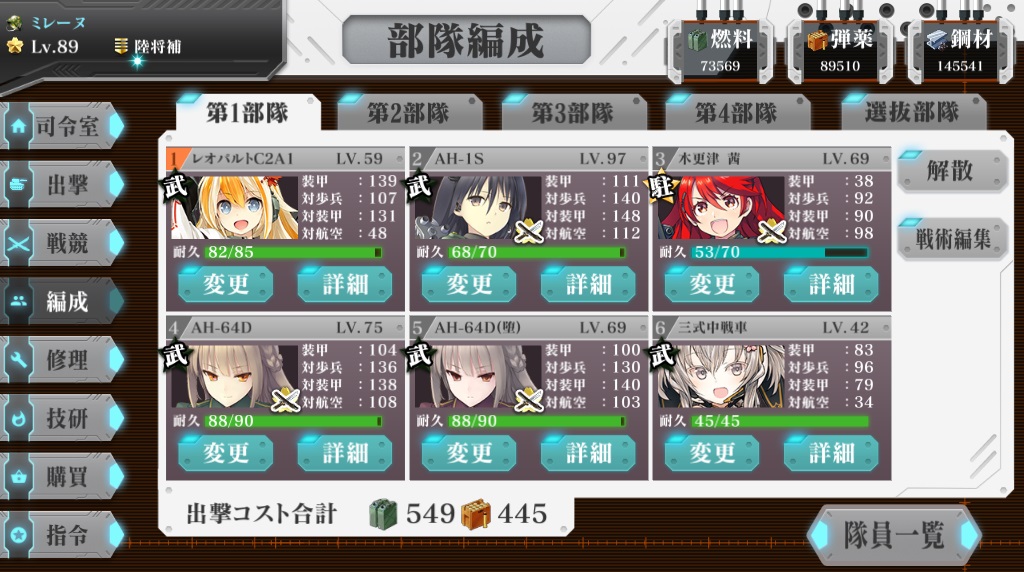
Task: Click 詳細 for AH-1S unit
Action: click(588, 284)
